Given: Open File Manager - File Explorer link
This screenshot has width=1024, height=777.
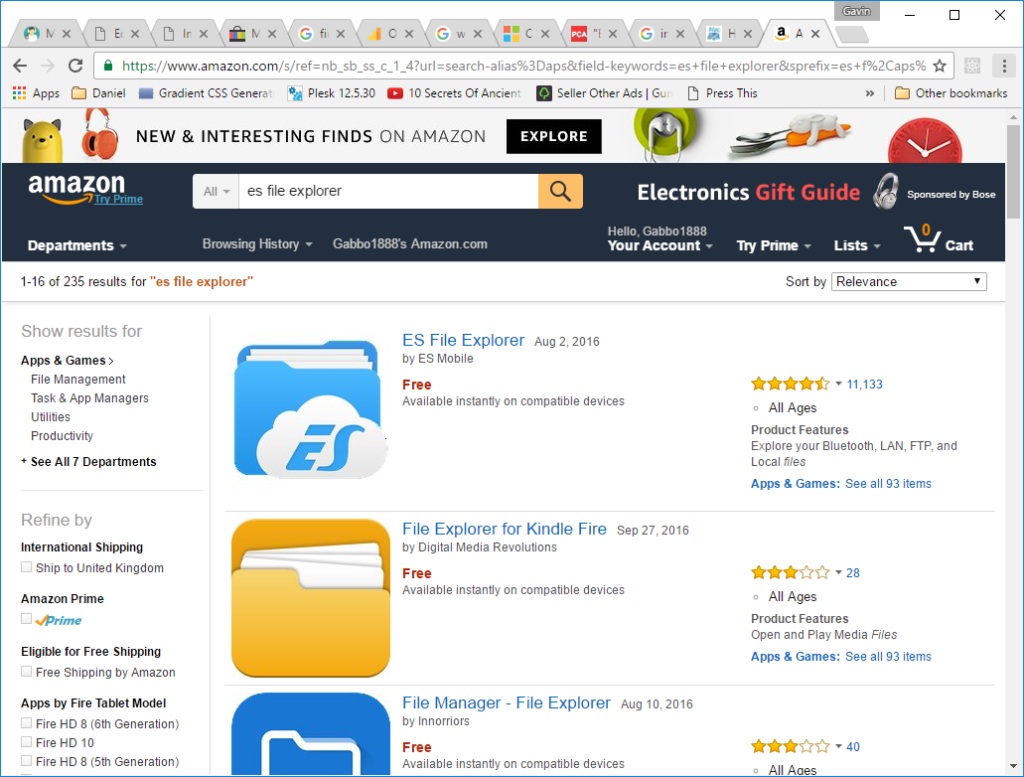Looking at the screenshot, I should coord(506,703).
